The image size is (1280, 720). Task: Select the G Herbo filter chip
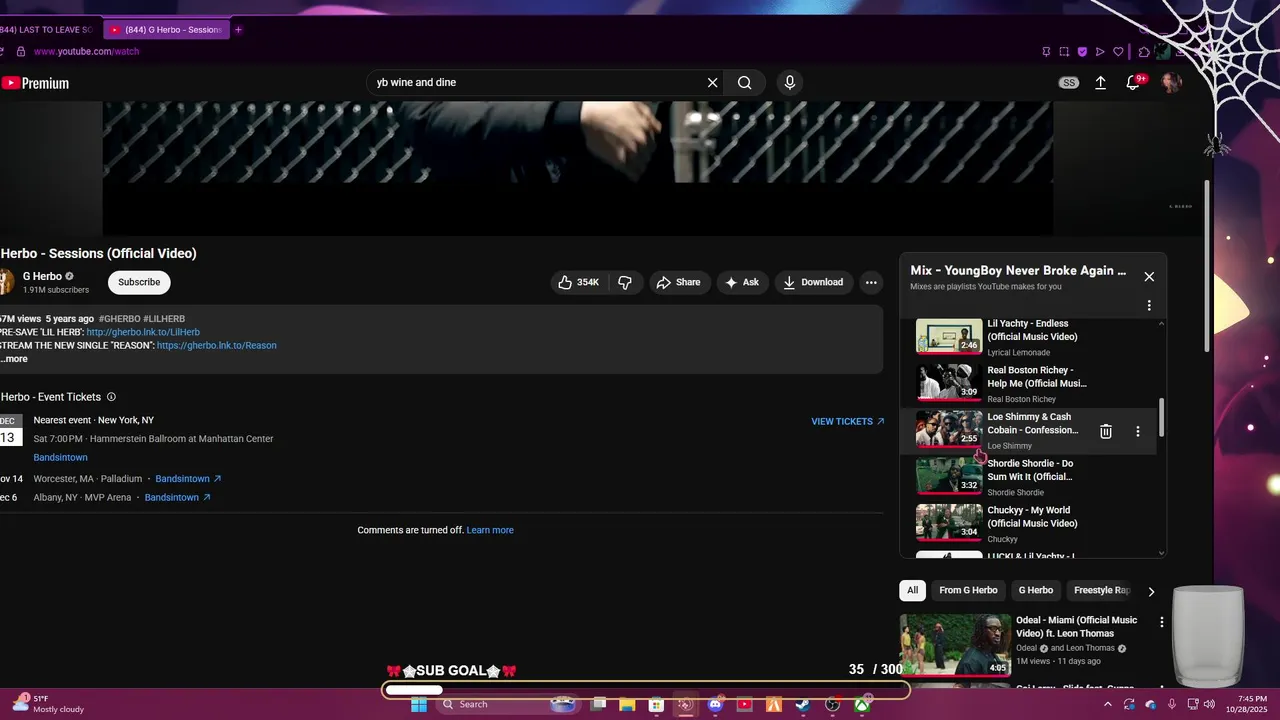click(1035, 591)
